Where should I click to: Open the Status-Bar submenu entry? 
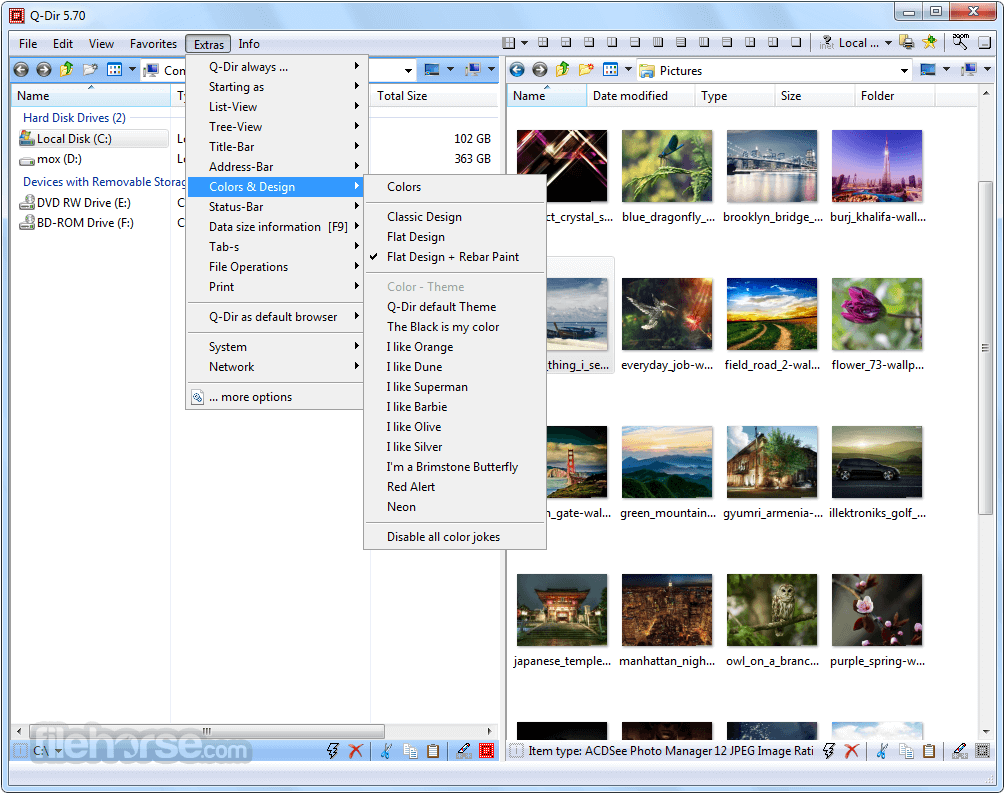[x=276, y=206]
